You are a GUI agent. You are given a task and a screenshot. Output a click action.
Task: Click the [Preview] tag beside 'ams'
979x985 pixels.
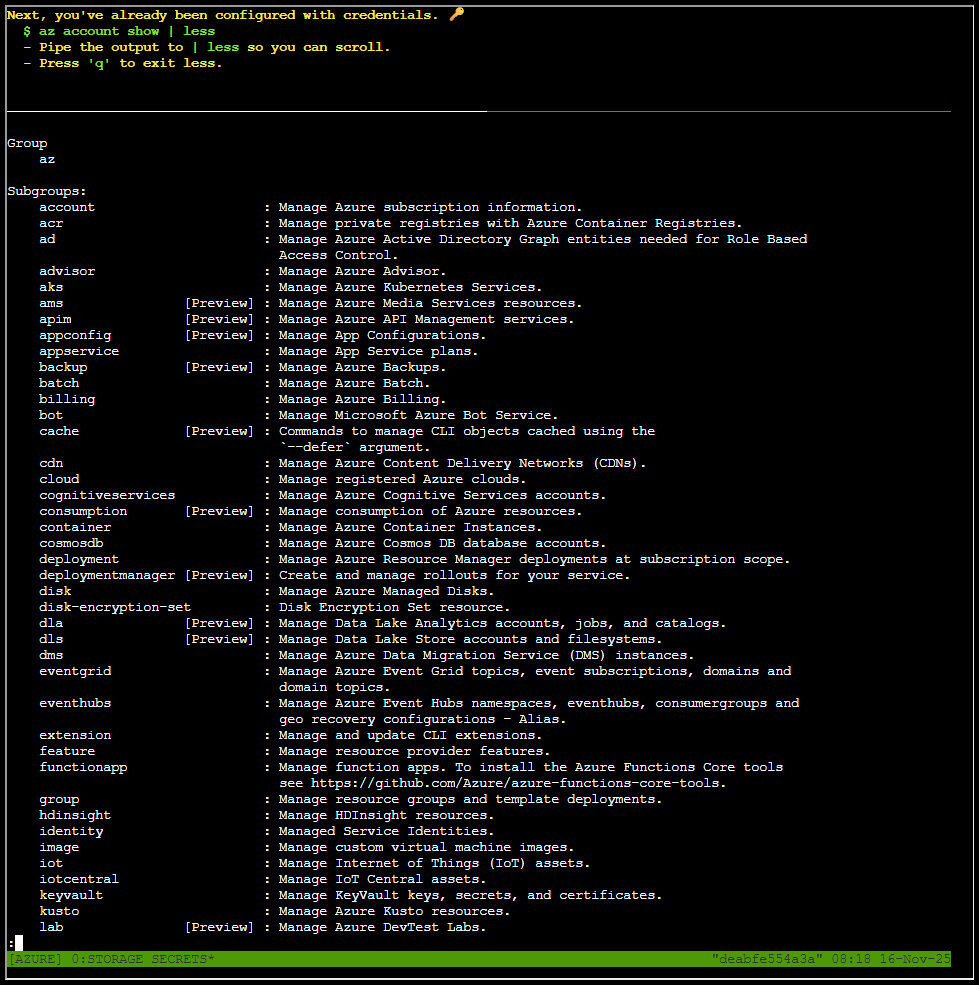219,303
